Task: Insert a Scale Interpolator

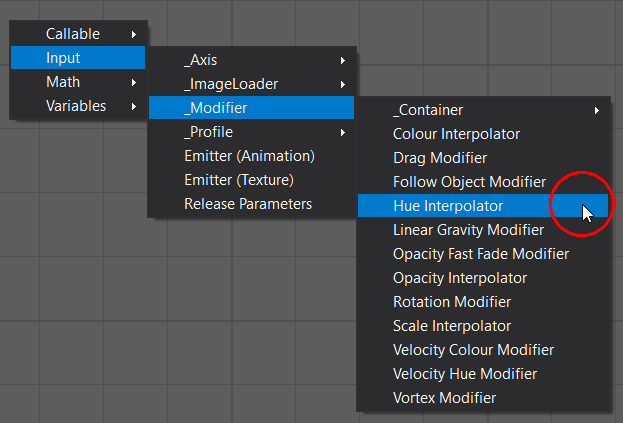Action: 452,326
